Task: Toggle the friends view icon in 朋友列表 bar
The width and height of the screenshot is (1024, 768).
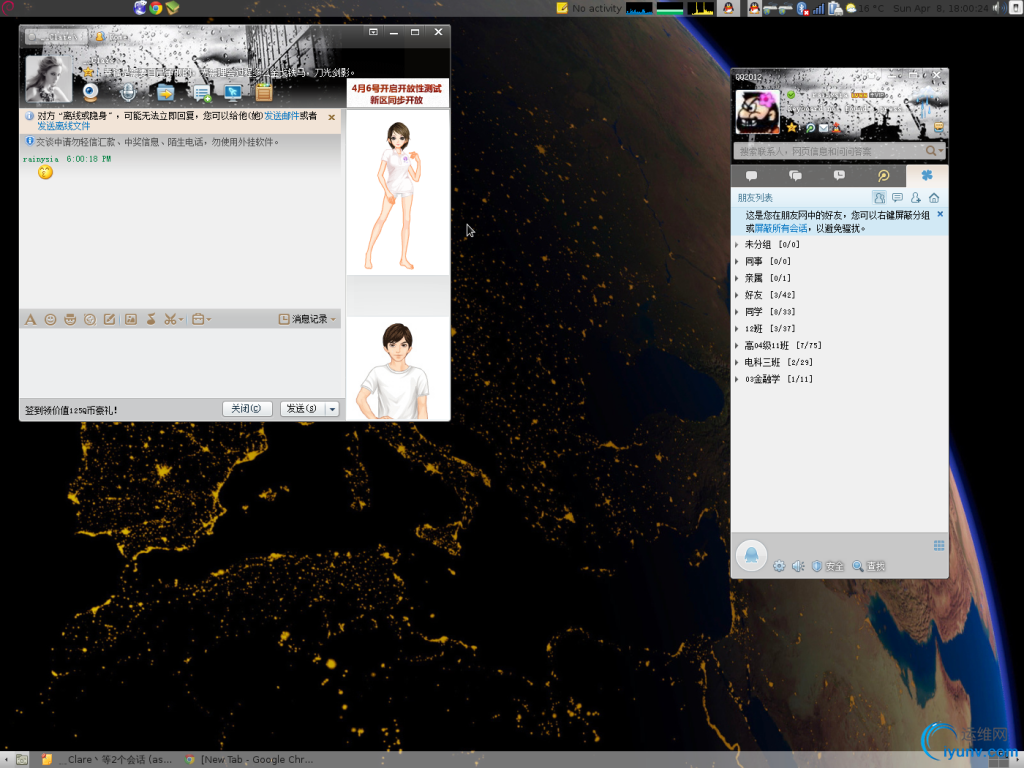Action: point(879,198)
